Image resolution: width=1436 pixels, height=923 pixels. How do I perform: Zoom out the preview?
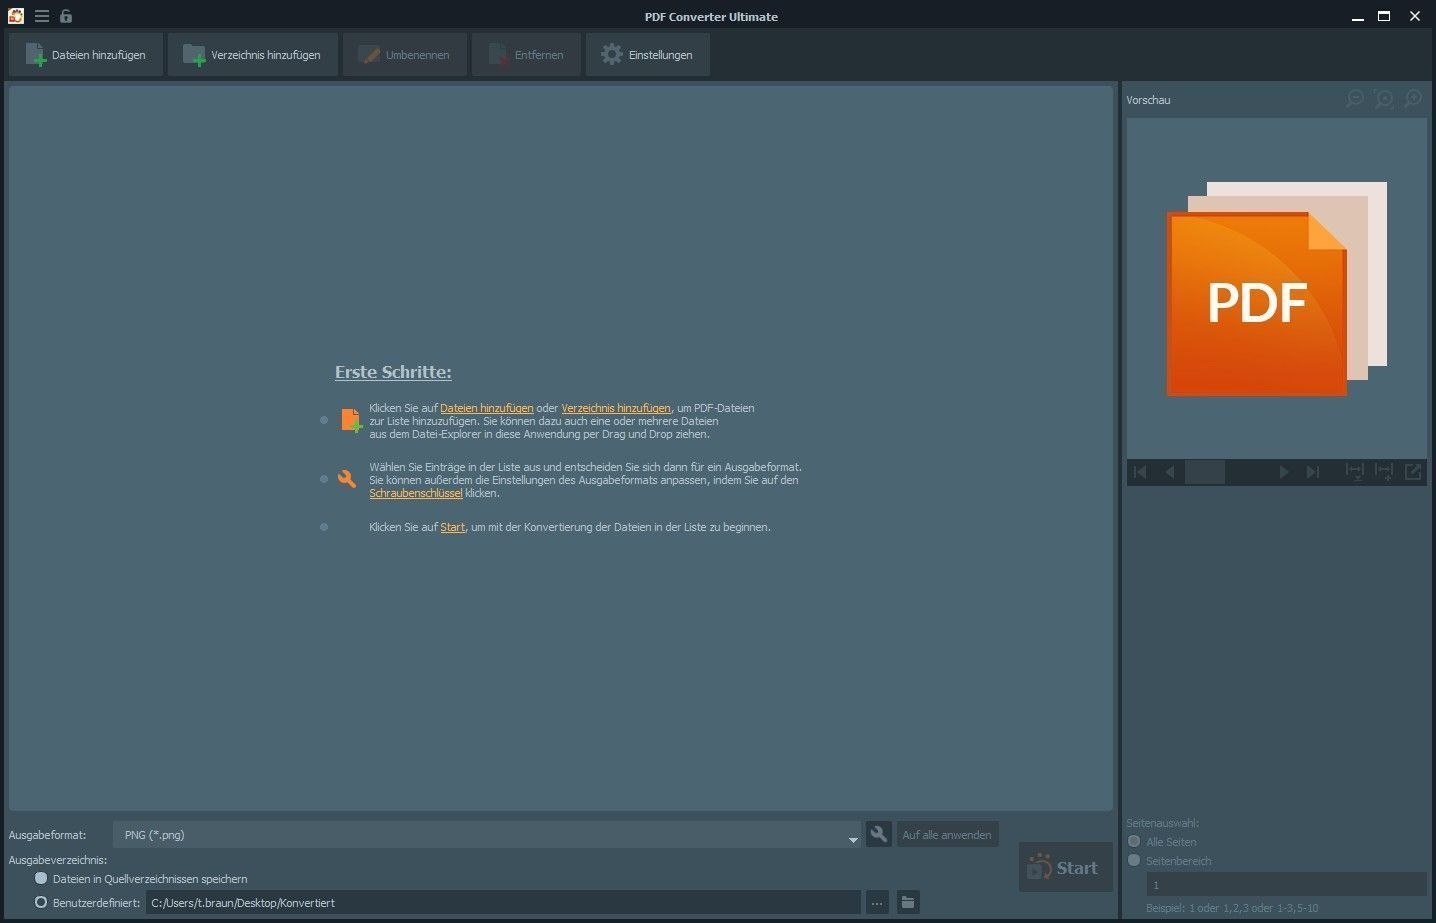[1354, 98]
